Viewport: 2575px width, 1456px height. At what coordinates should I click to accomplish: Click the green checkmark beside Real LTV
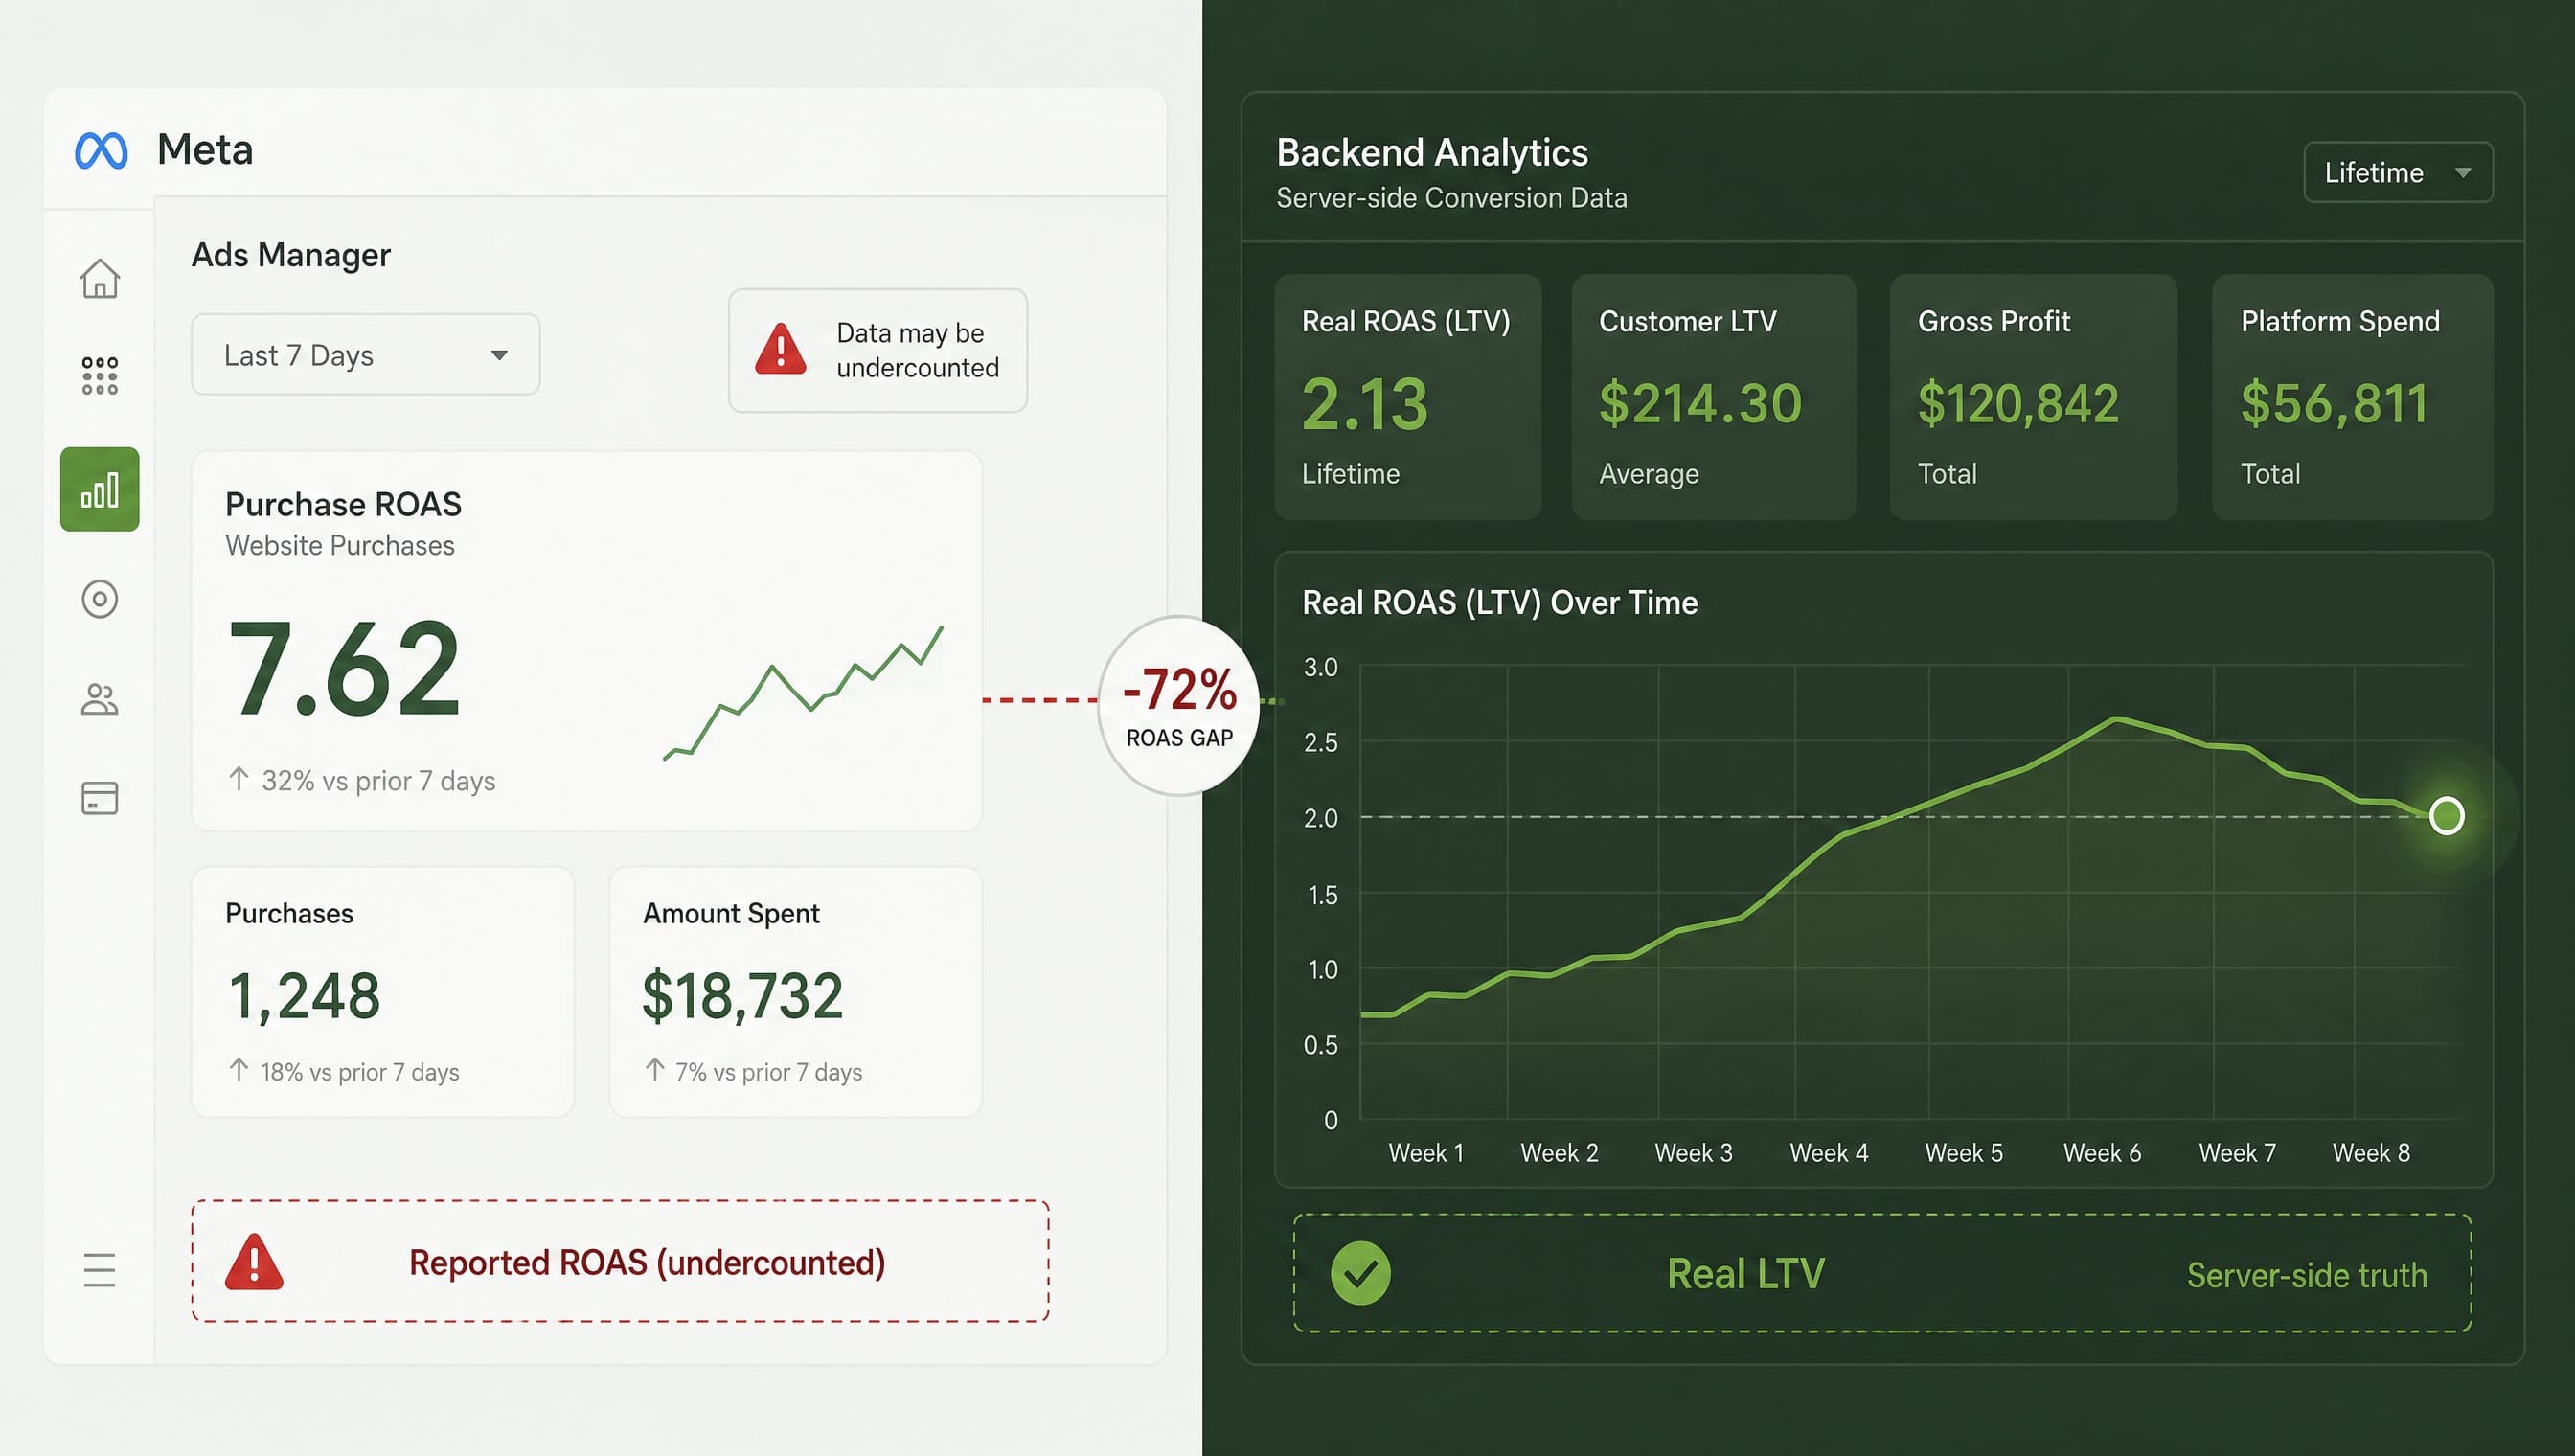(x=1360, y=1273)
